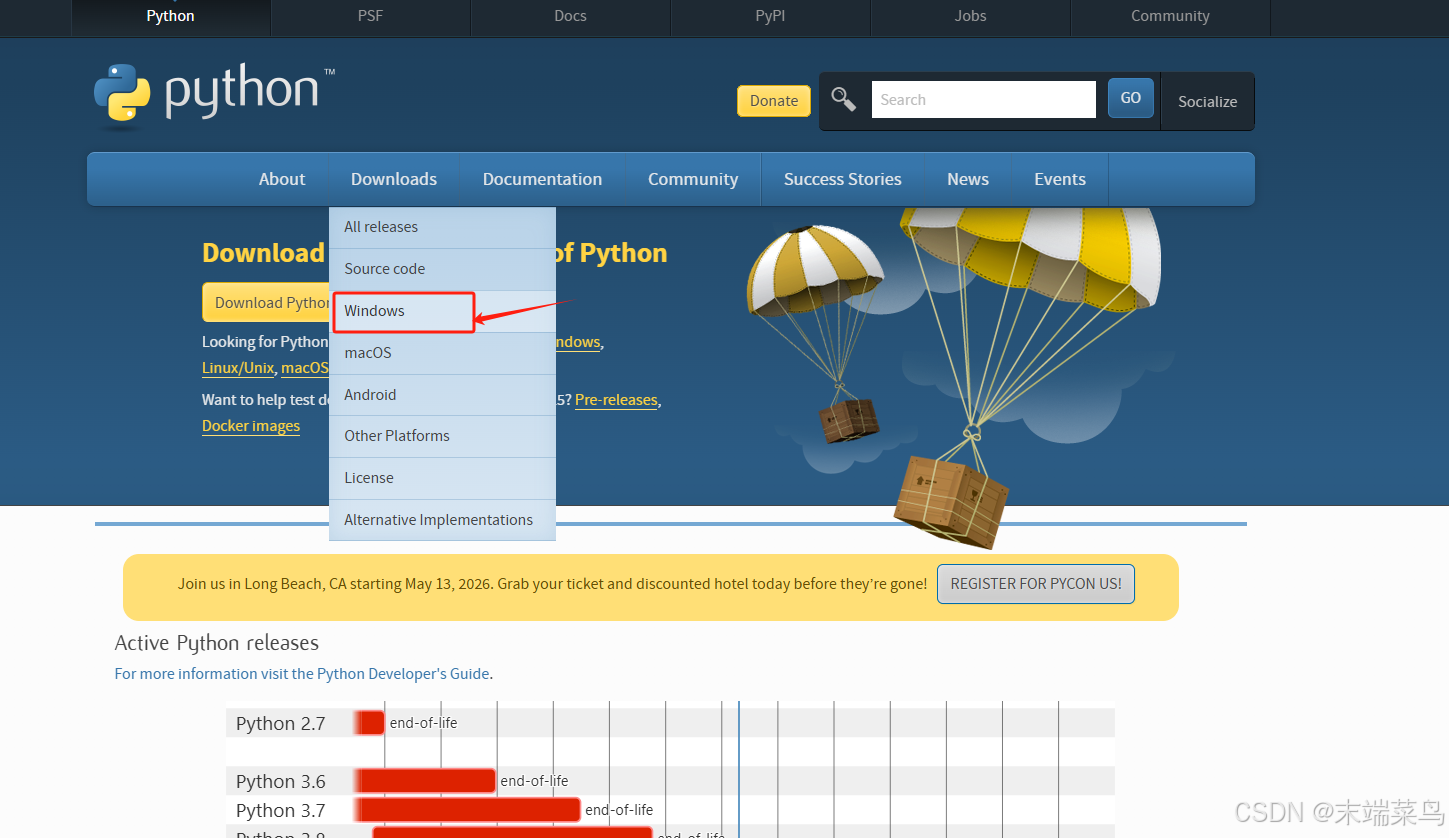Screen dimensions: 1449x838
Task: Open the Jobs top tab
Action: pos(970,17)
